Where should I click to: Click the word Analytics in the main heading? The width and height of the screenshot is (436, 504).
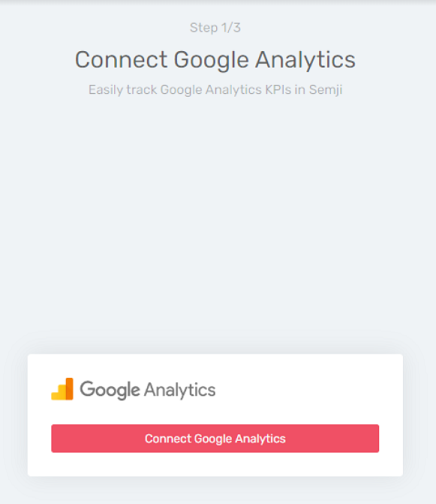point(305,61)
